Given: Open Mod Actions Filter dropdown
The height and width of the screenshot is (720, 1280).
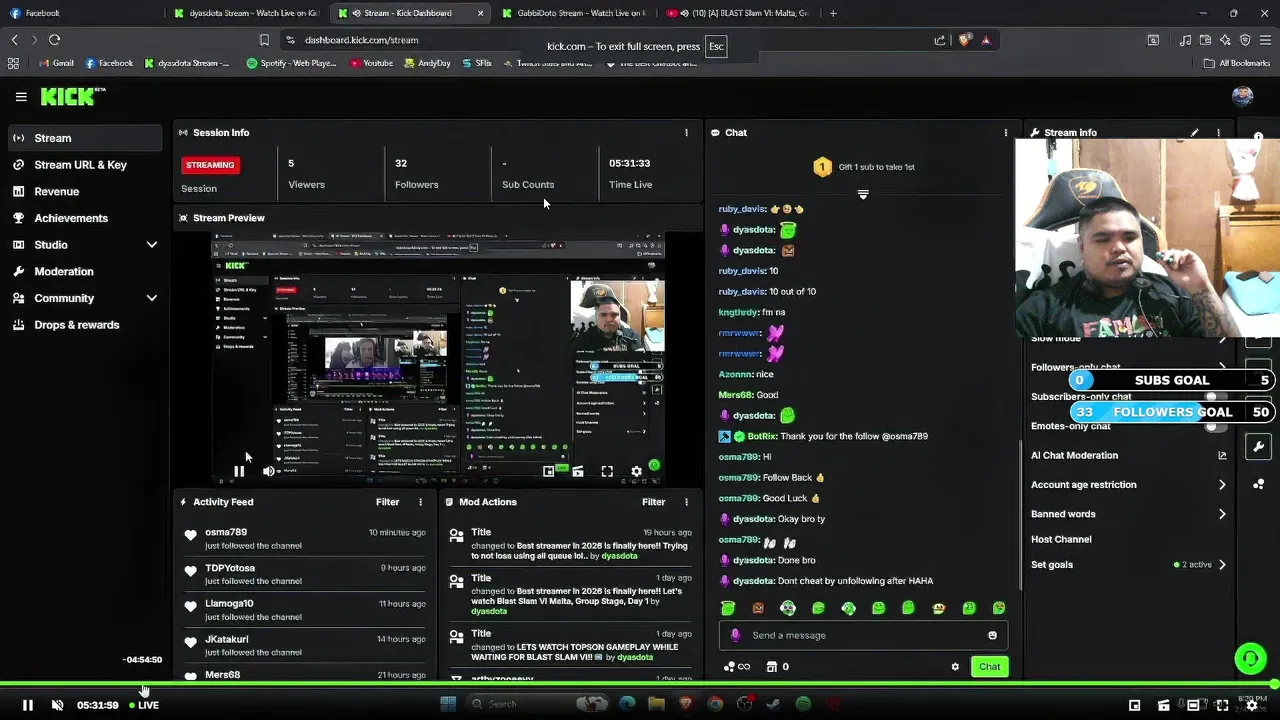Looking at the screenshot, I should coord(653,502).
